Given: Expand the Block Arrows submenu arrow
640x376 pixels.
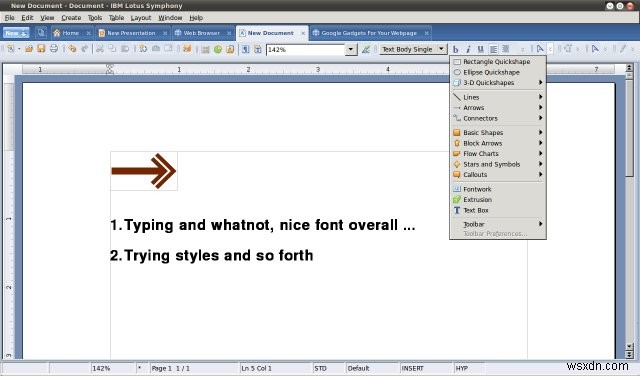Looking at the screenshot, I should [x=540, y=143].
